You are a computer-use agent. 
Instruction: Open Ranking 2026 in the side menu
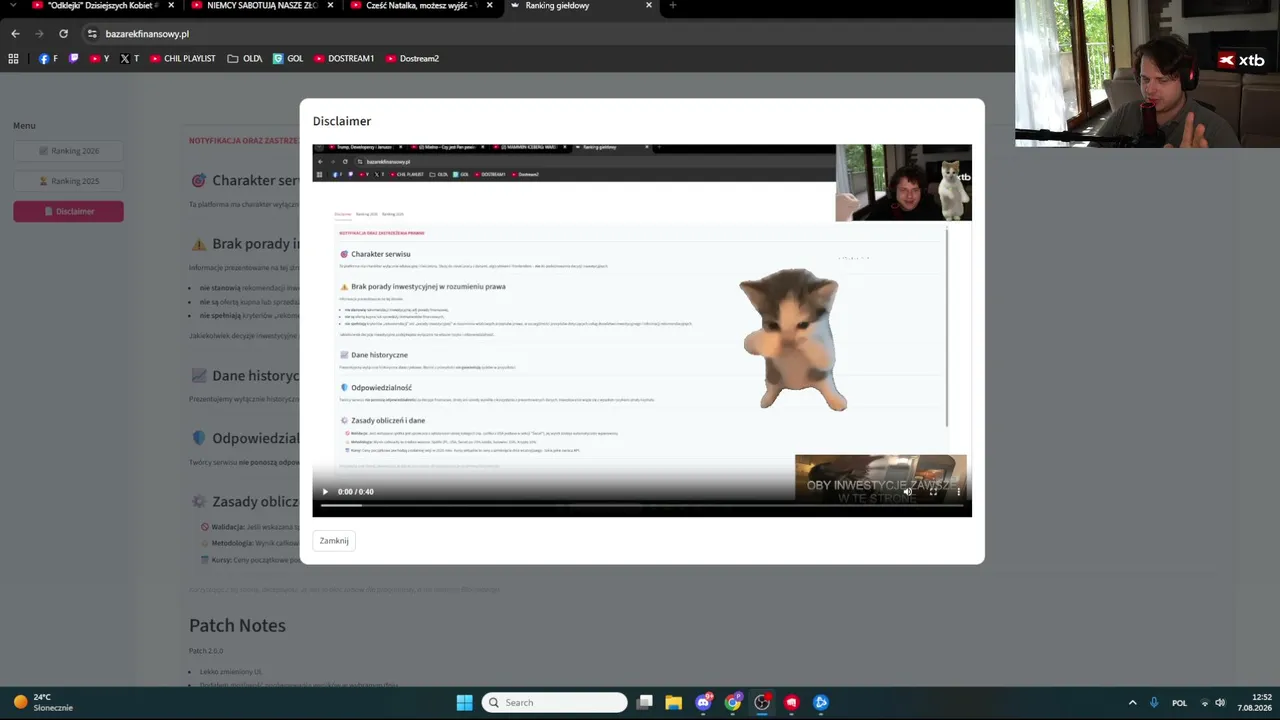(x=68, y=151)
